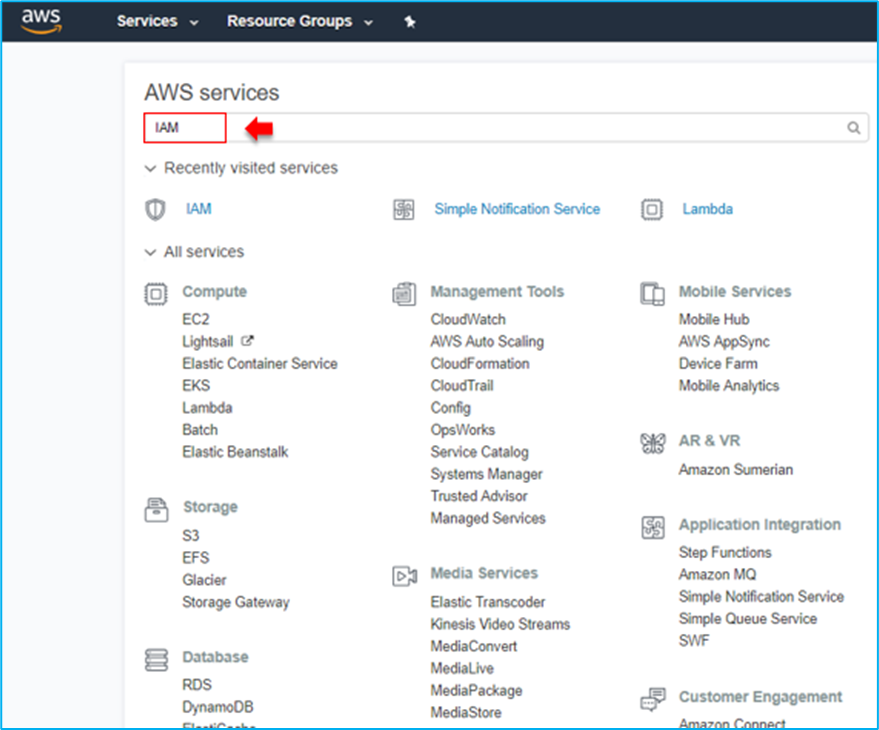Click the IAM shield icon
Viewport: 879px width, 730px height.
[x=155, y=210]
